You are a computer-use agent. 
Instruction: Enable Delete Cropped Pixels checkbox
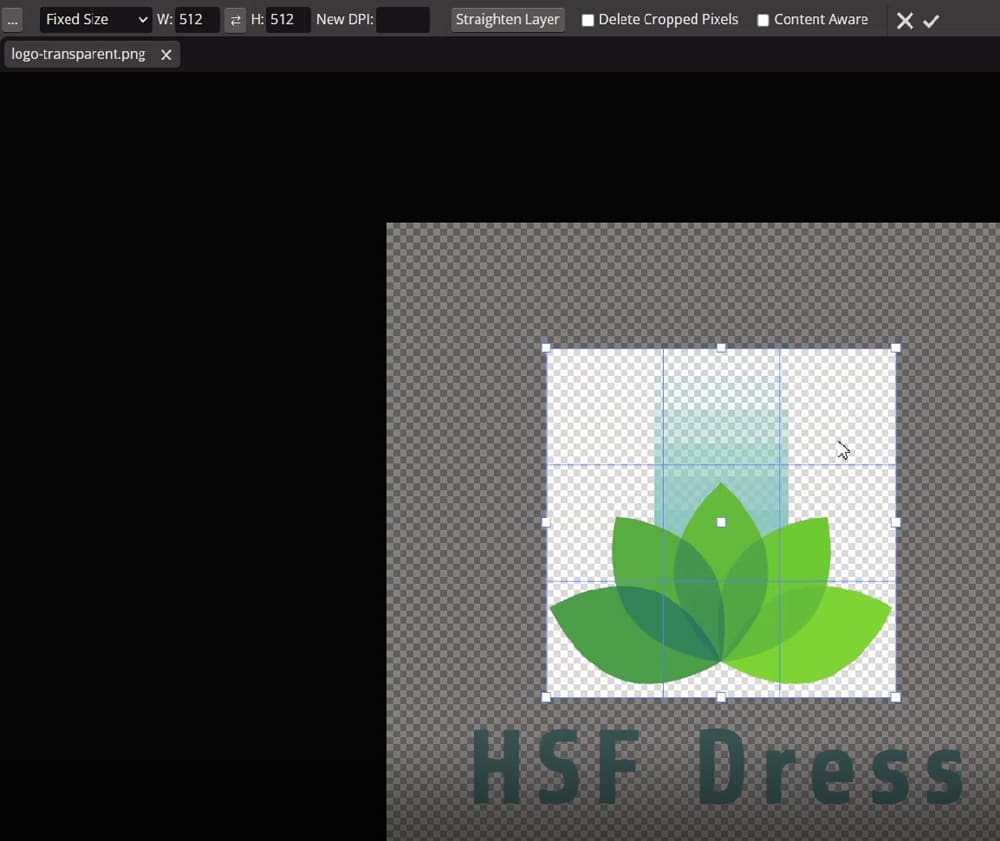click(587, 20)
